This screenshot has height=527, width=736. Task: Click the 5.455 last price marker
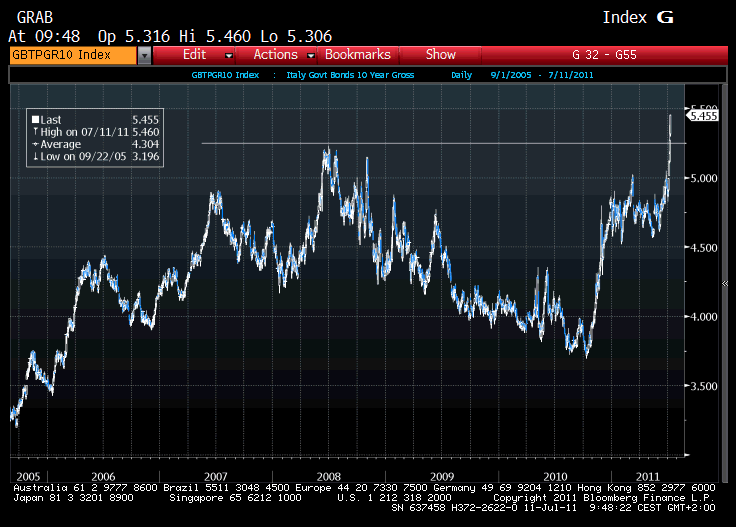coord(702,116)
